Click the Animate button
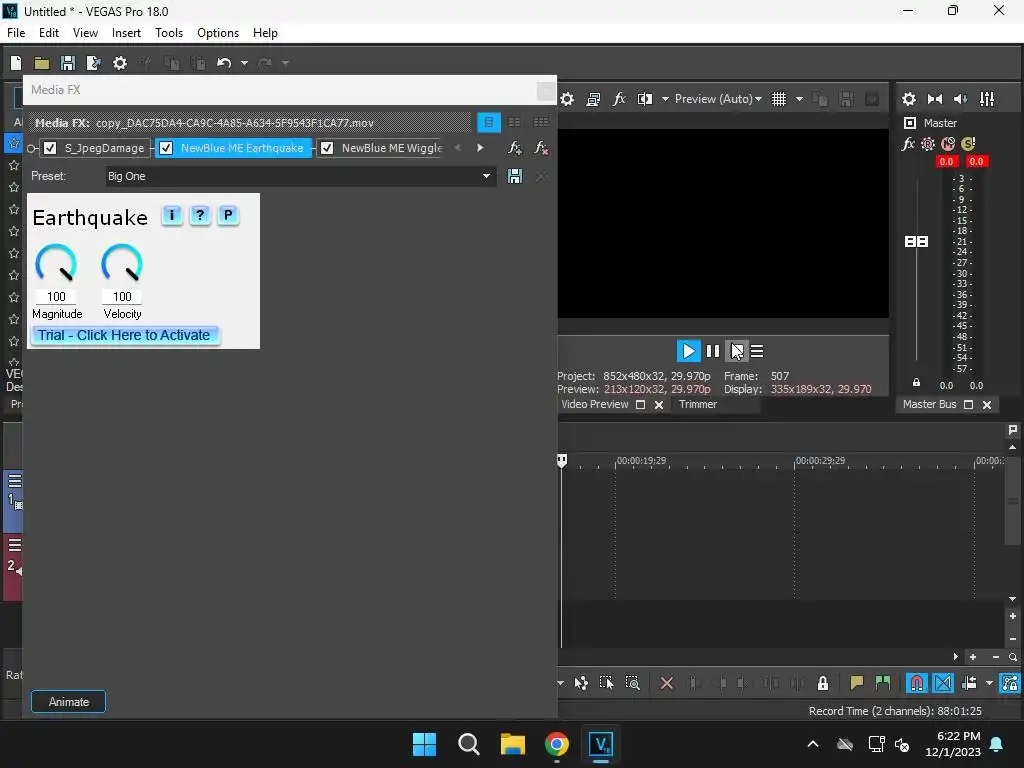This screenshot has height=768, width=1024. coord(69,702)
